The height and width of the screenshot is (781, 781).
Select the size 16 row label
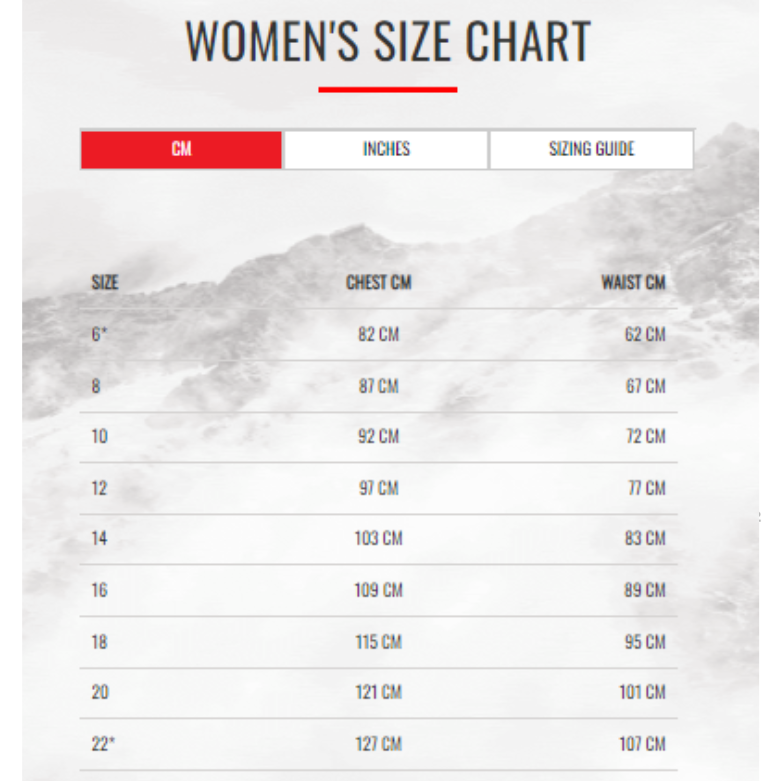coord(100,590)
